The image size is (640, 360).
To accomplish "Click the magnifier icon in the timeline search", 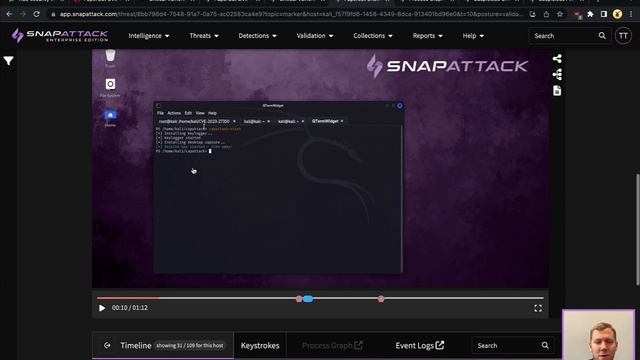I will (545, 345).
